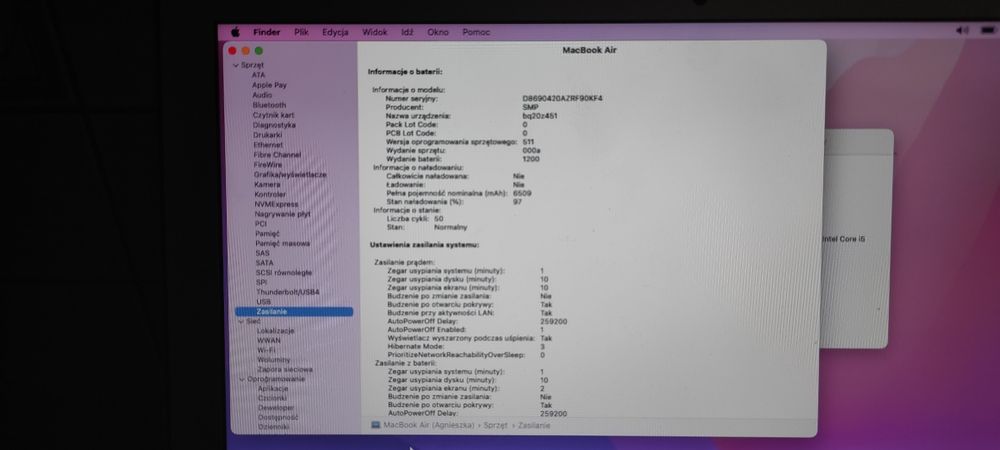Select Grafika/wyświetlacze in sidebar
Viewport: 1000px width, 450px height.
pos(290,175)
